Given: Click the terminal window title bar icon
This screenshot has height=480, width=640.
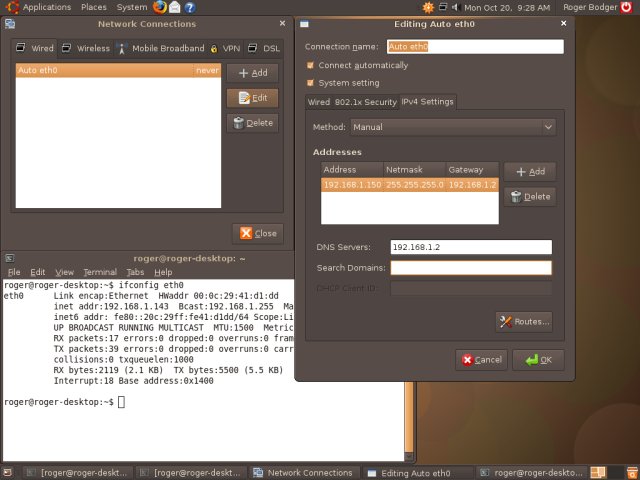Looking at the screenshot, I should [10, 258].
